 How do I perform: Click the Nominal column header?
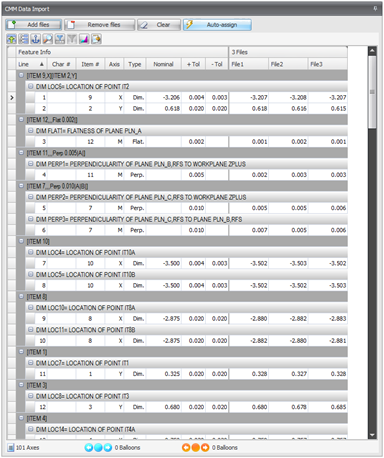click(x=163, y=64)
